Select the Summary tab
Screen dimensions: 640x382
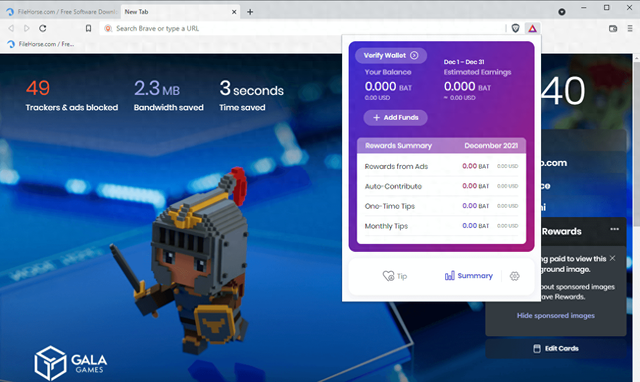[469, 276]
